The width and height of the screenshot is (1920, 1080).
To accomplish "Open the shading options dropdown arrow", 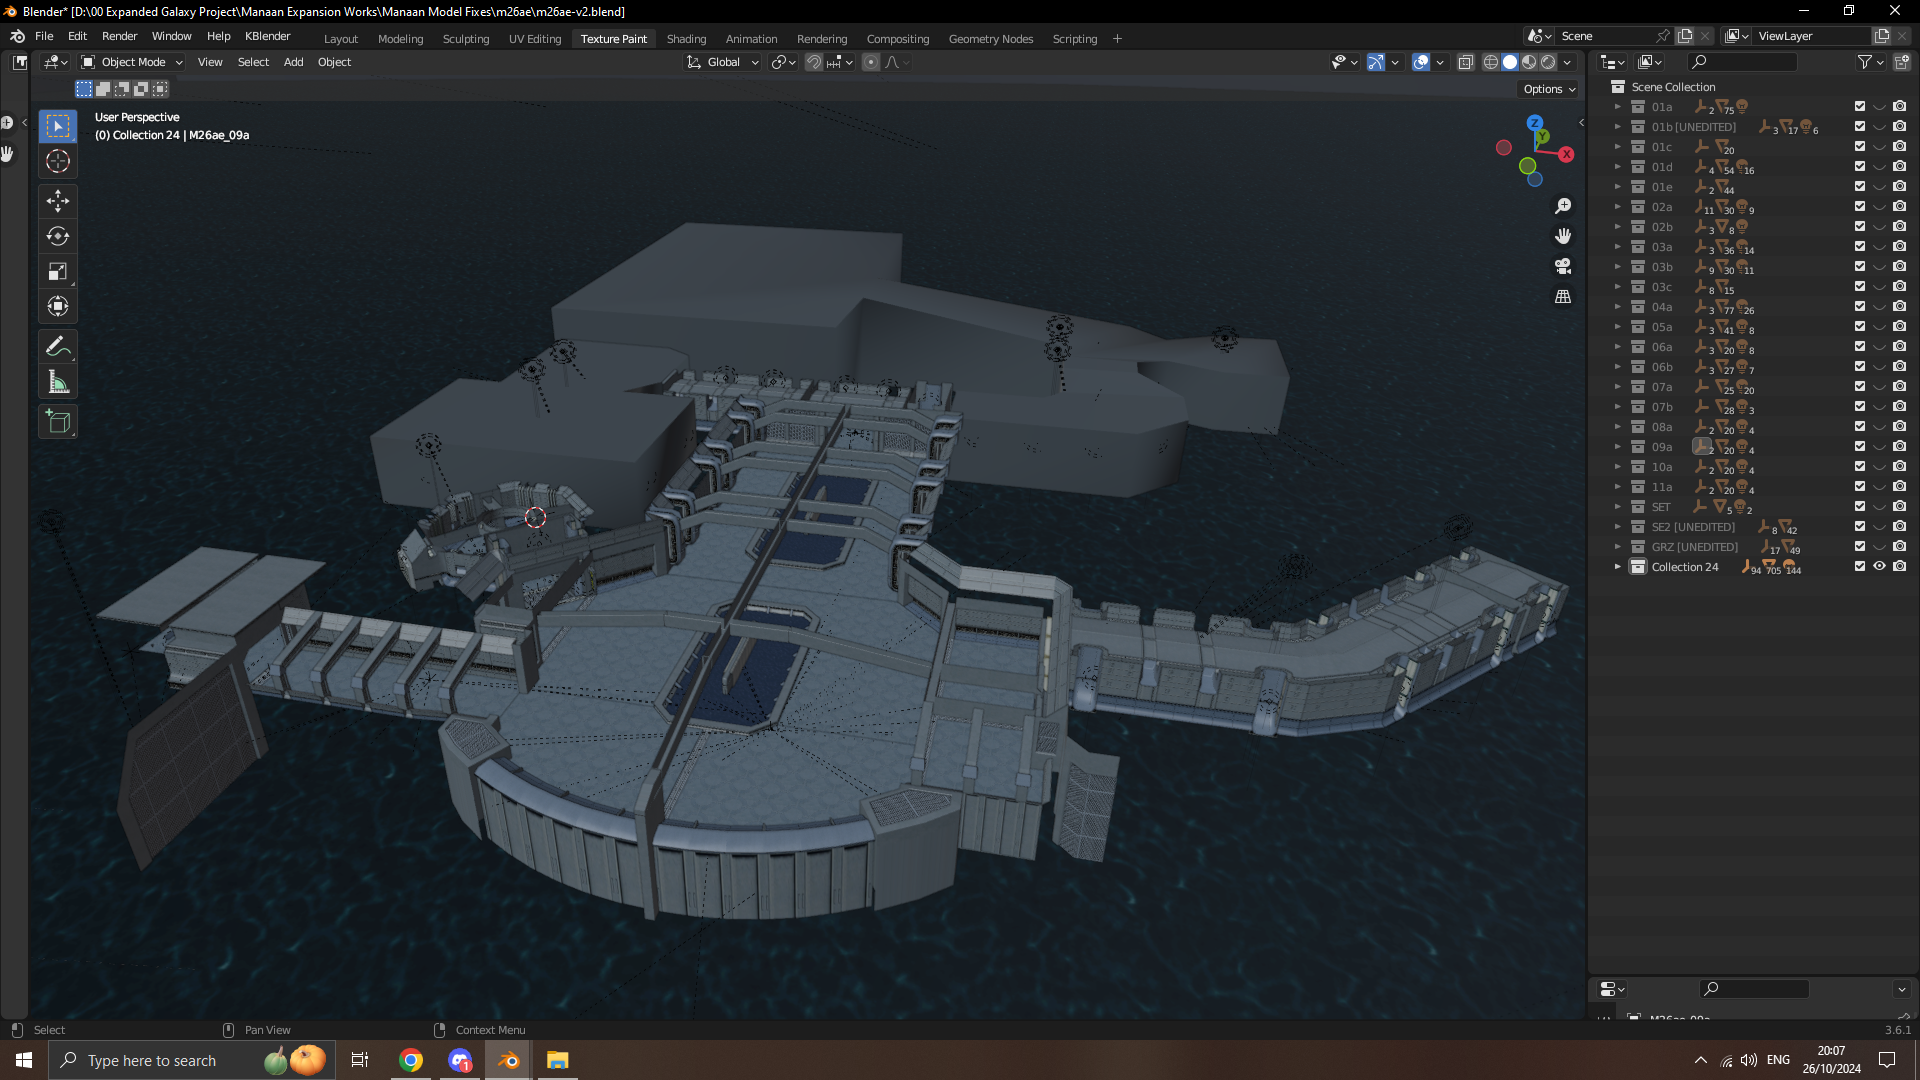I will tap(1567, 62).
